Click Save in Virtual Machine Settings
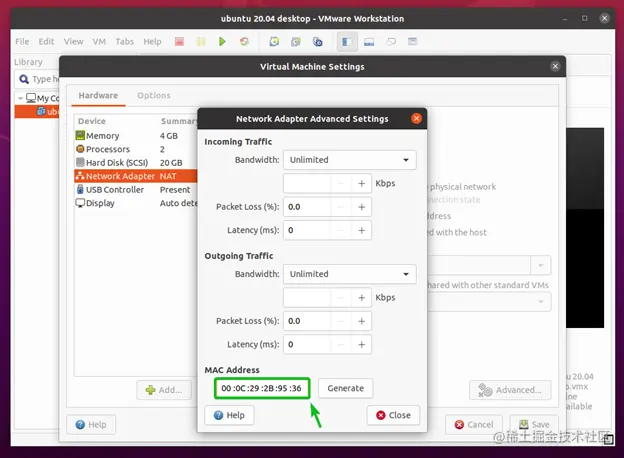 (x=534, y=425)
